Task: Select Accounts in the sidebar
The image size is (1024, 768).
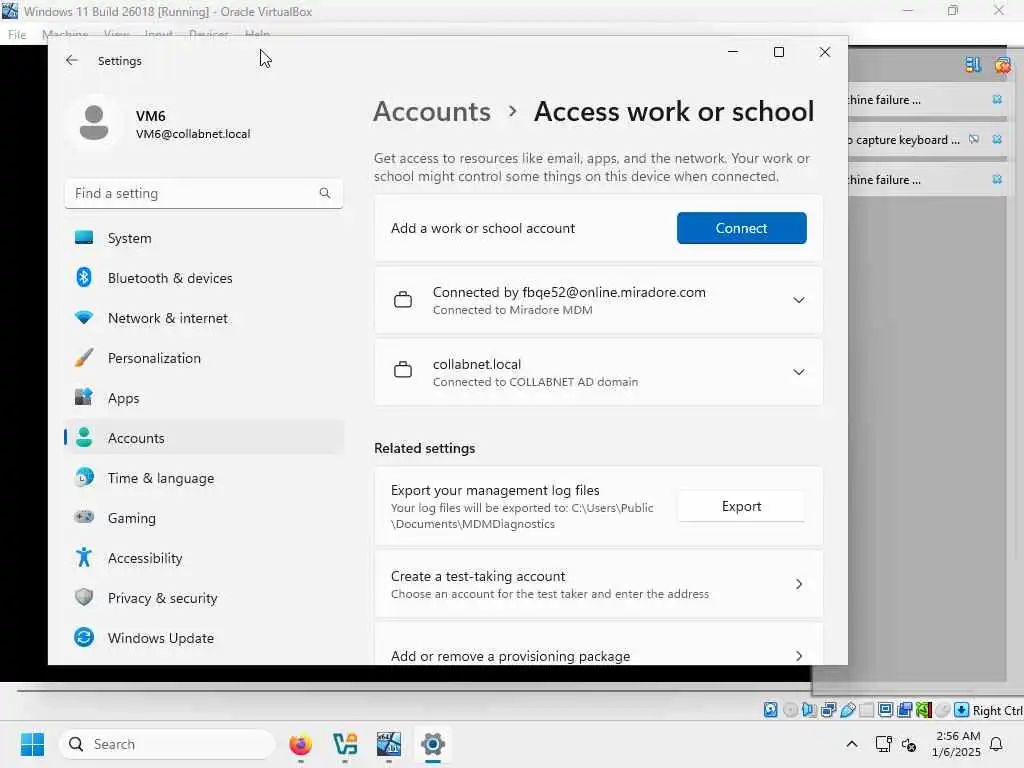Action: pyautogui.click(x=204, y=438)
